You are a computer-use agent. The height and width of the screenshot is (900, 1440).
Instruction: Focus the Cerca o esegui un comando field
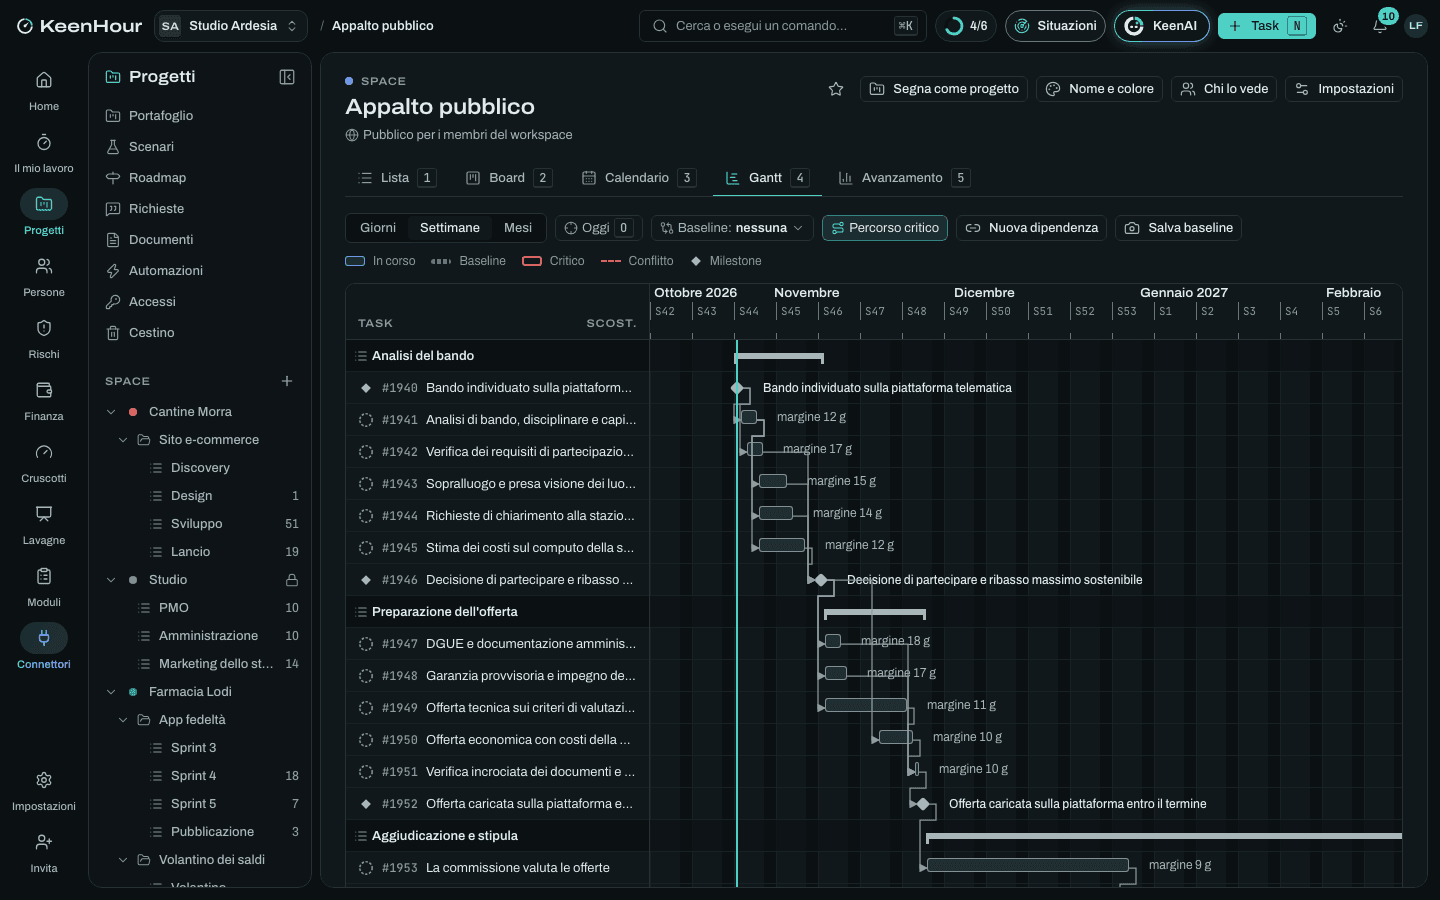[x=783, y=26]
